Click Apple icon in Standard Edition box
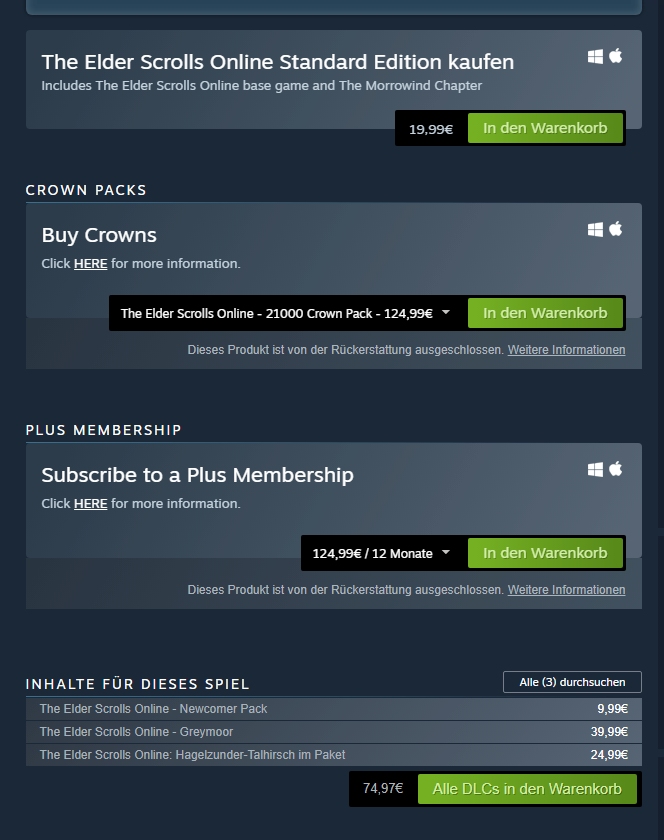 pos(616,57)
